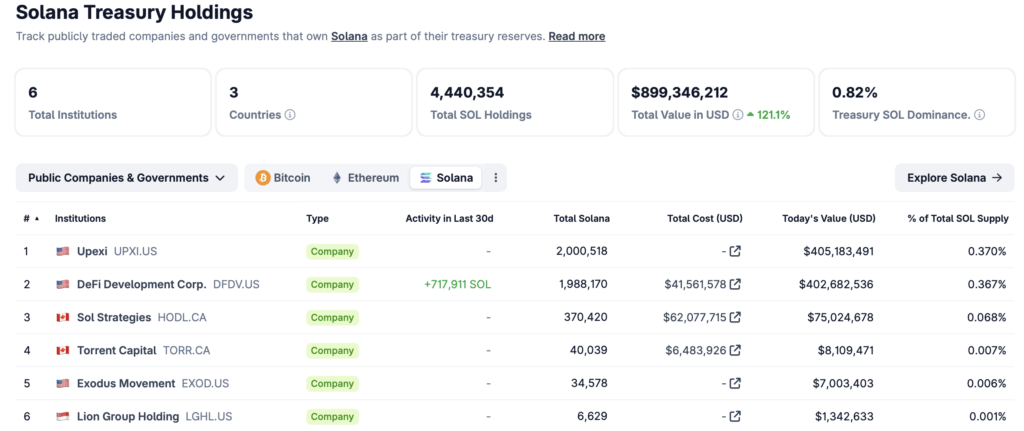Click the flag beside Lion Group Holding

[x=63, y=416]
